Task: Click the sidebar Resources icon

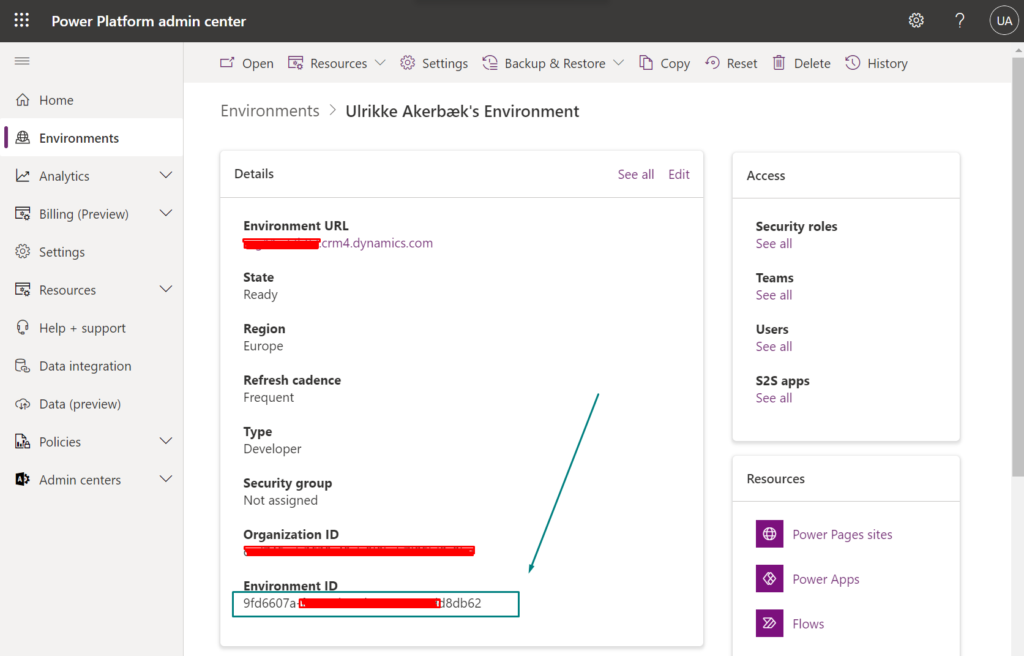Action: point(23,289)
